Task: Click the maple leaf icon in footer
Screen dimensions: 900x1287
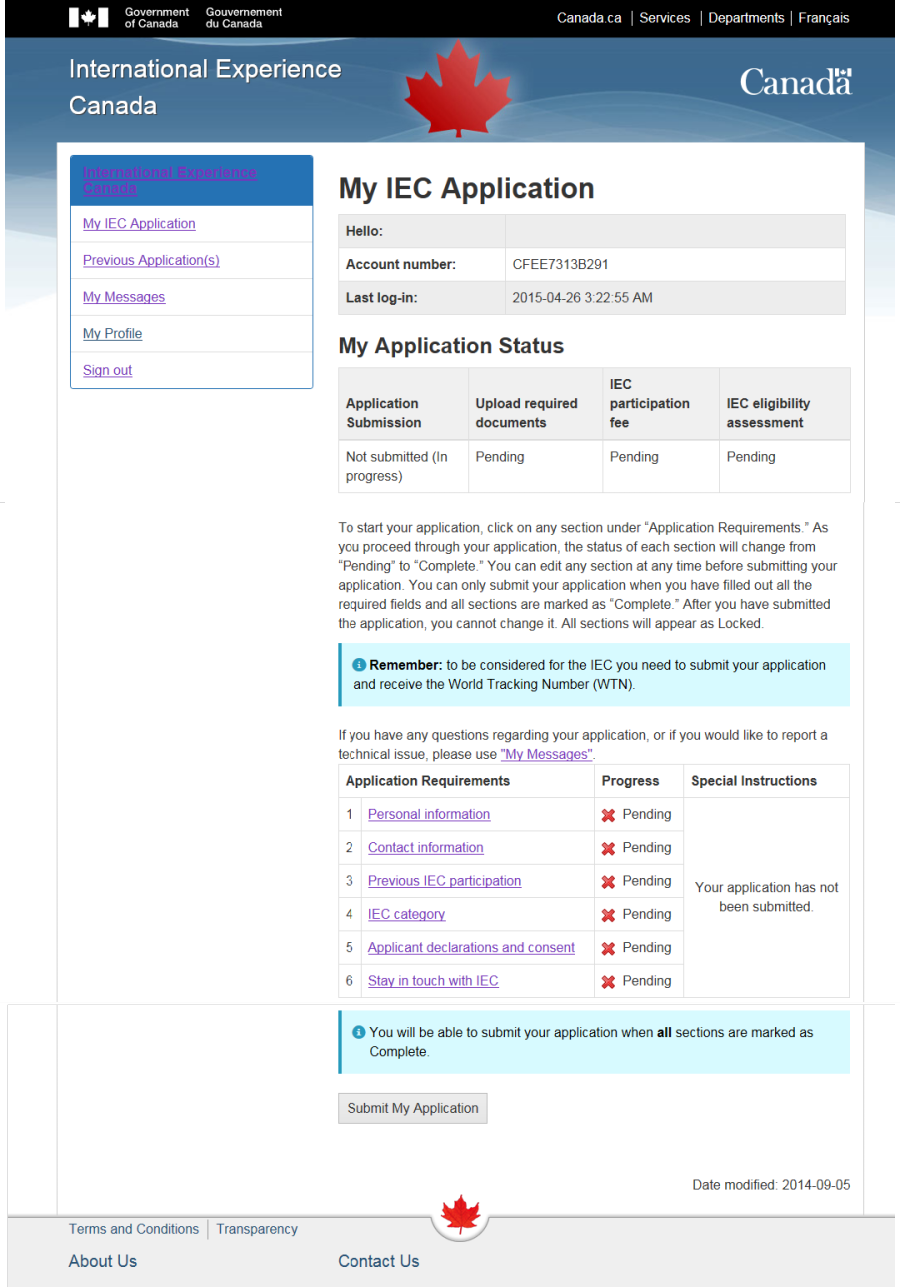Action: 461,1214
